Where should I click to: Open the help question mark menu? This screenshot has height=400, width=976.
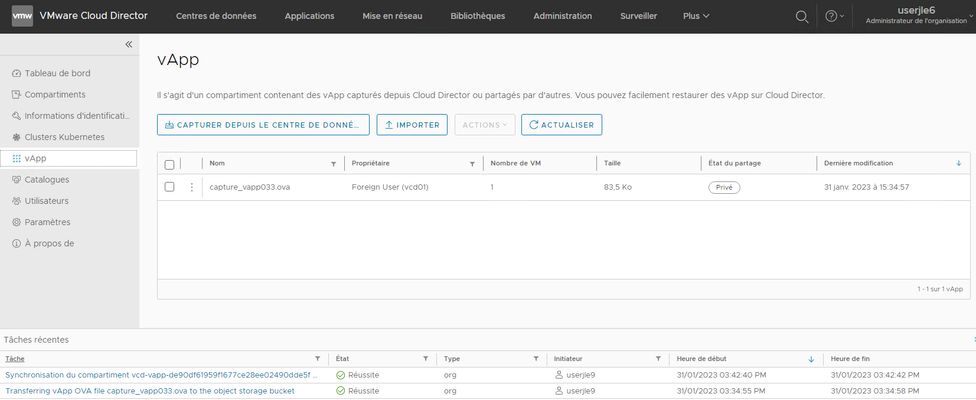[x=834, y=16]
